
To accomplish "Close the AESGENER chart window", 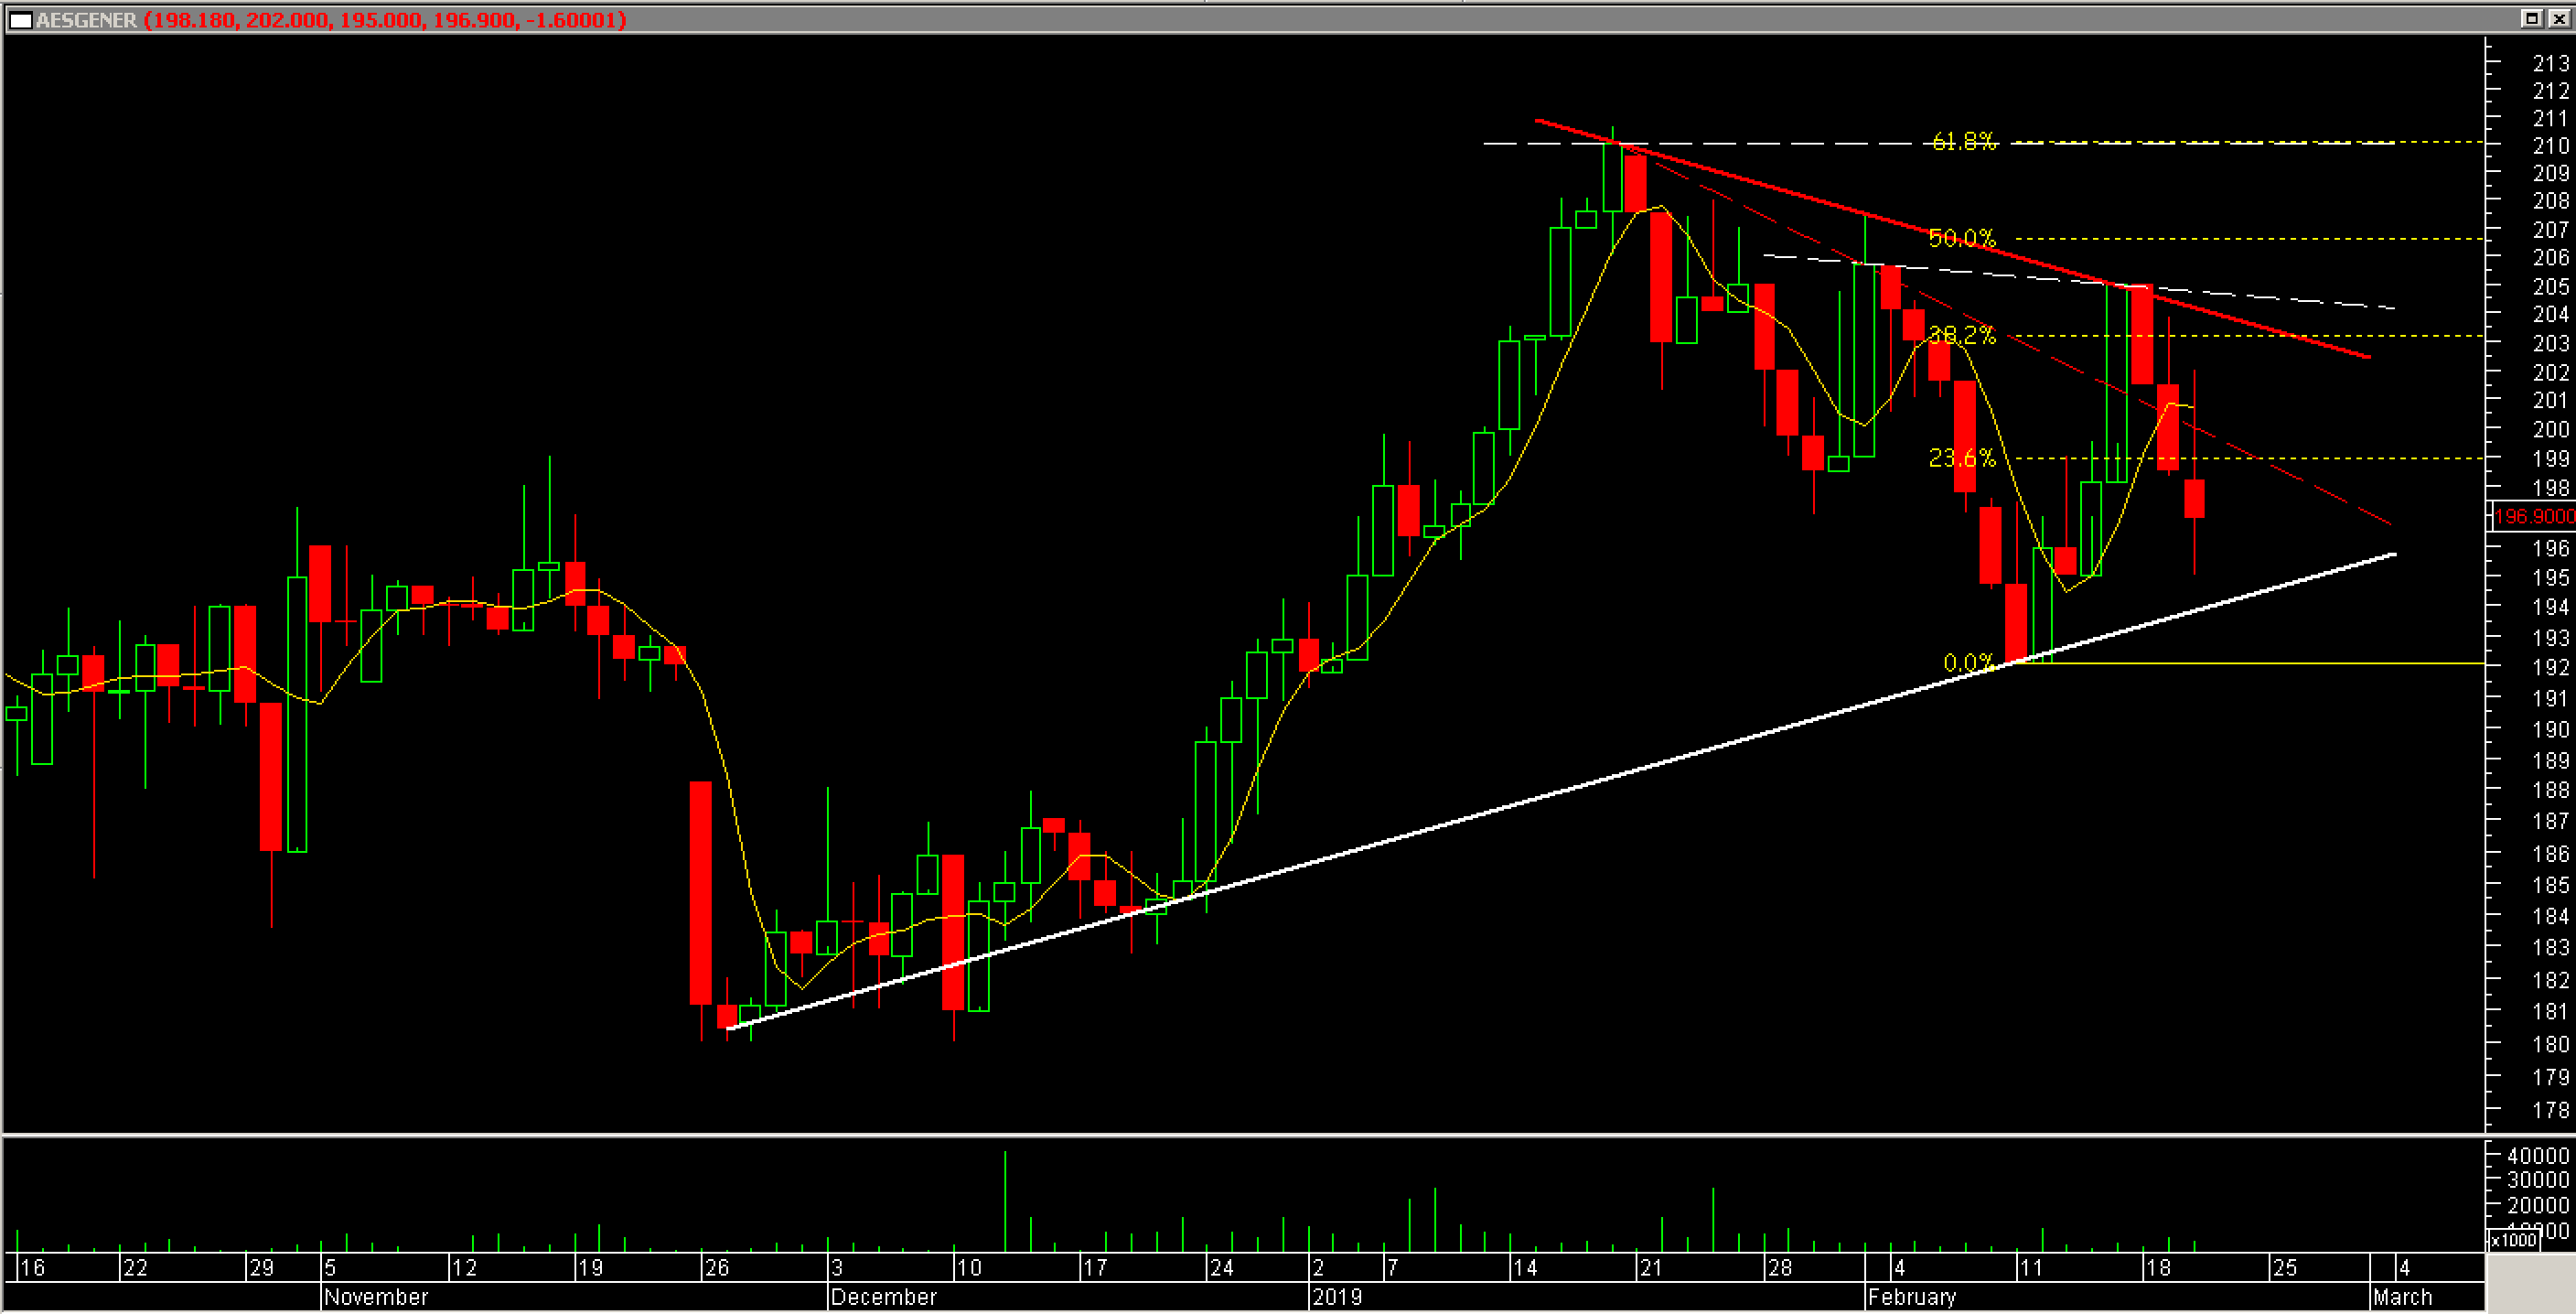I will point(2558,18).
